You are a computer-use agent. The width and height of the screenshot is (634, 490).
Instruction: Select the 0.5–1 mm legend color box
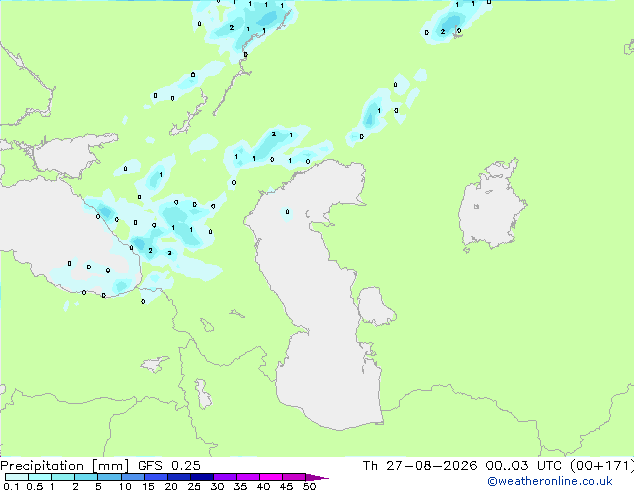(x=40, y=477)
